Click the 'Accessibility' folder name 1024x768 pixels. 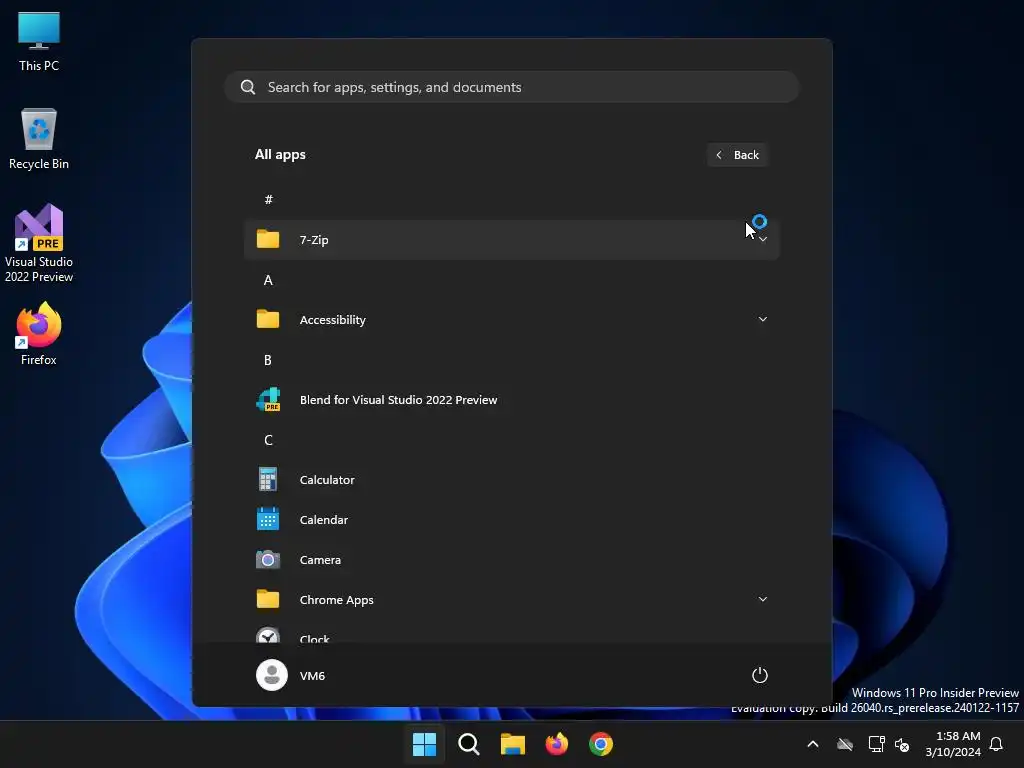pyautogui.click(x=332, y=319)
